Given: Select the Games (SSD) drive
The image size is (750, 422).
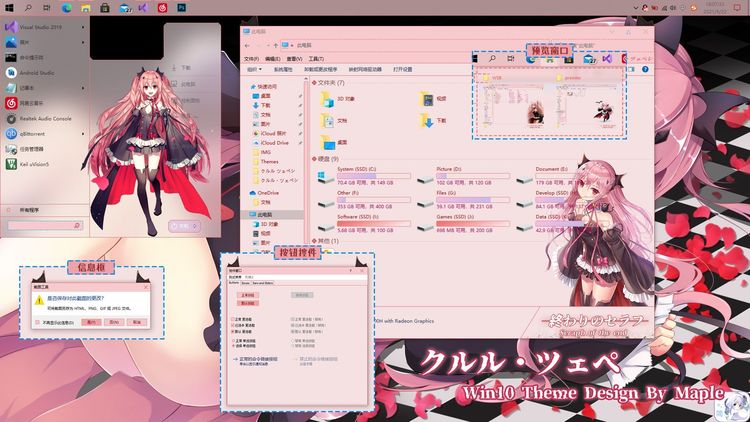Looking at the screenshot, I should pos(463,223).
